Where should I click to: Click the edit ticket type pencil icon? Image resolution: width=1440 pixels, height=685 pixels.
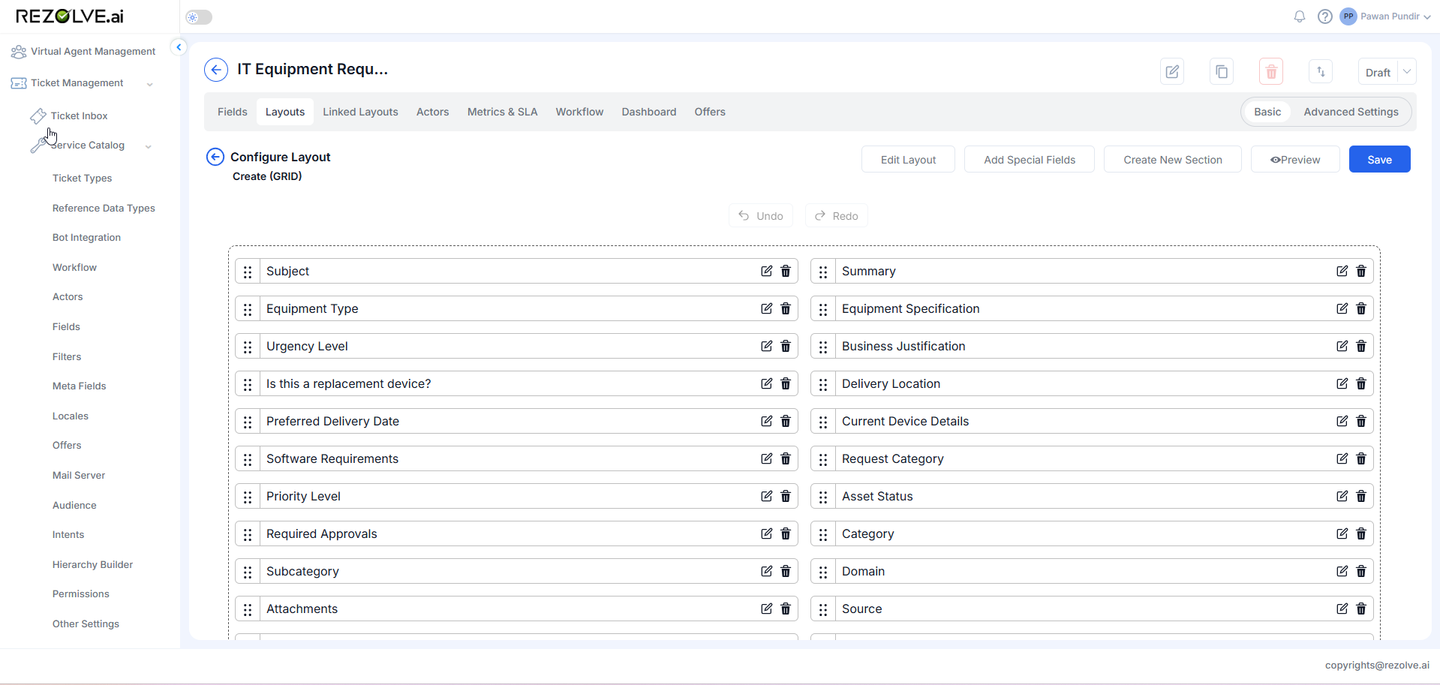pos(1172,72)
